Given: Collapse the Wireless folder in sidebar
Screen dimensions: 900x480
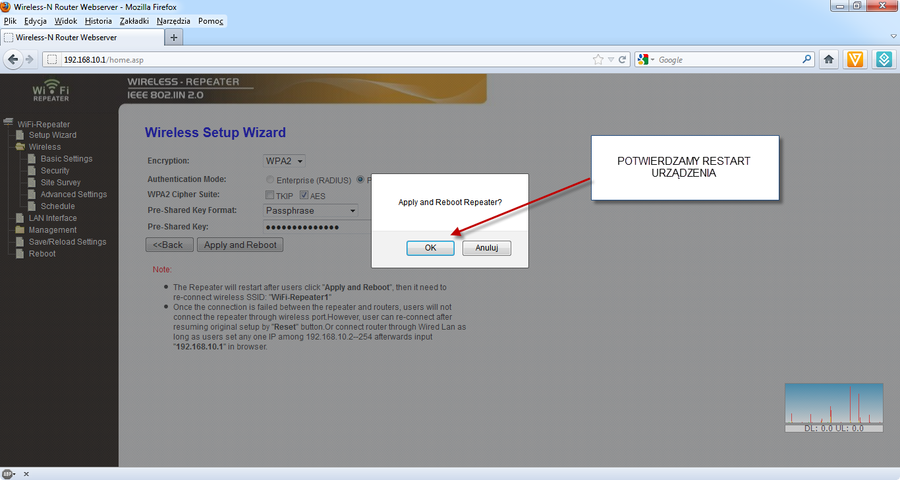Looking at the screenshot, I should click(x=21, y=147).
